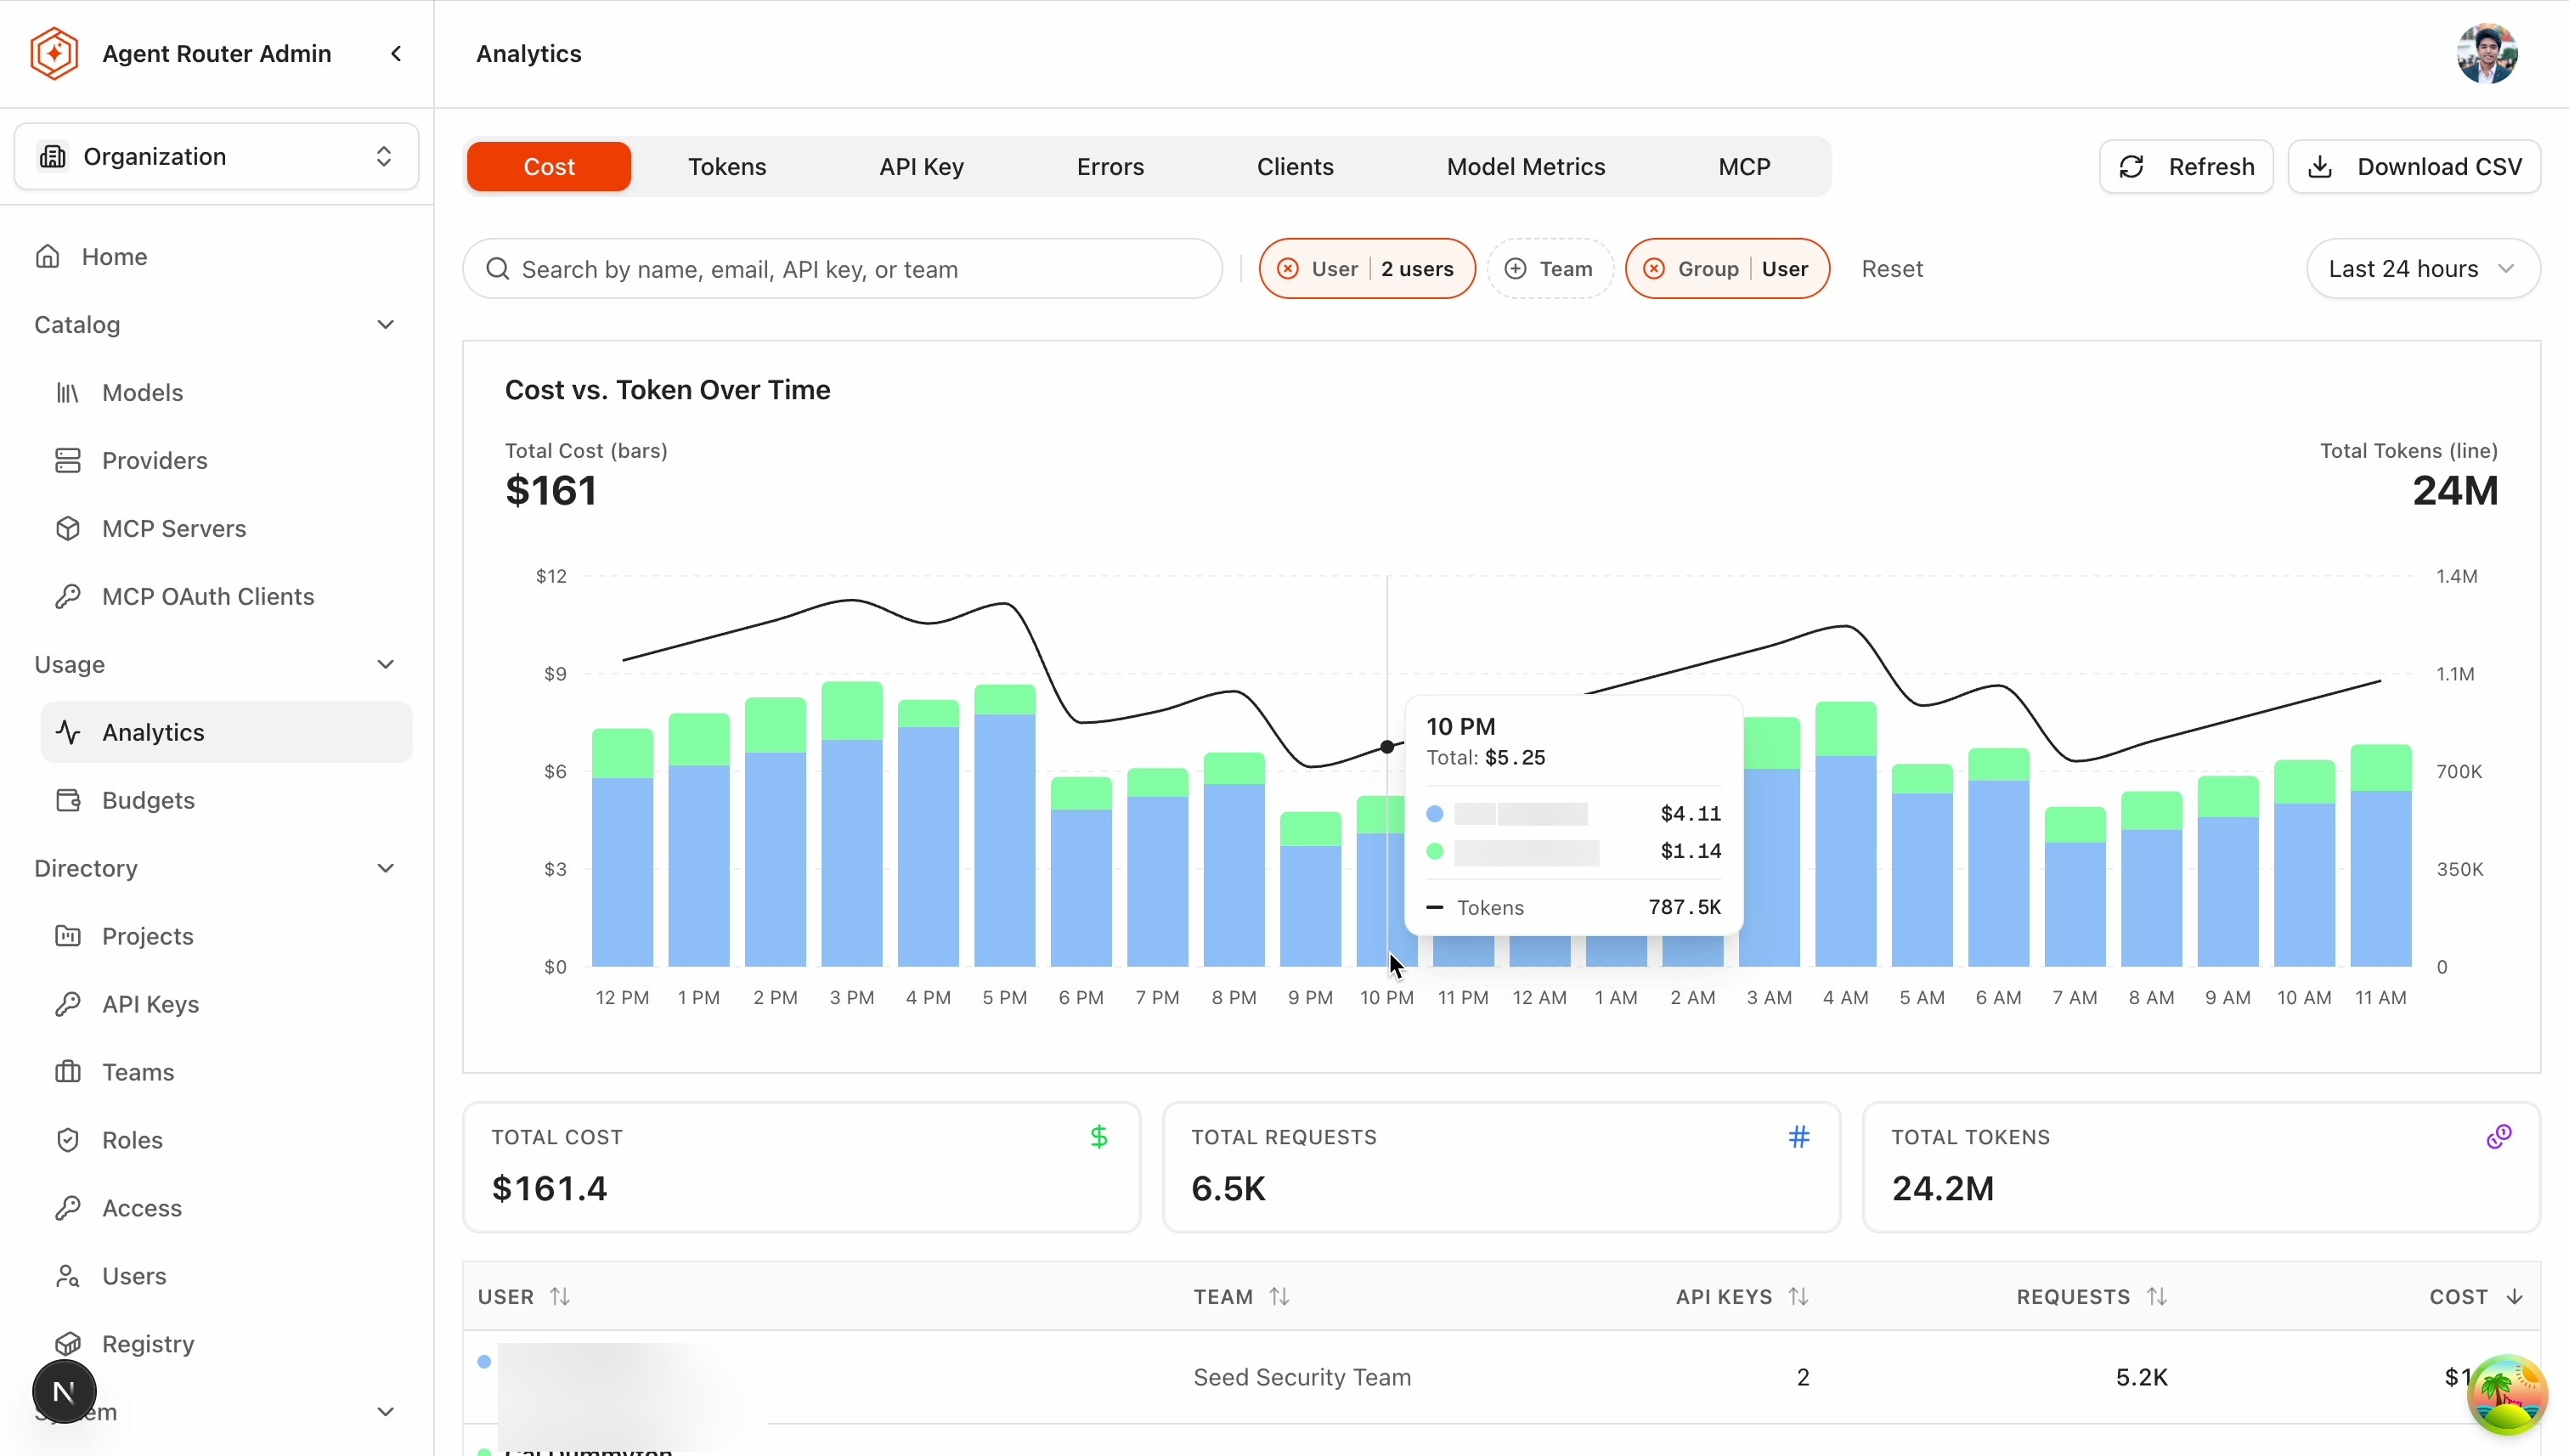Open the Projects page
The image size is (2569, 1456).
[x=226, y=937]
